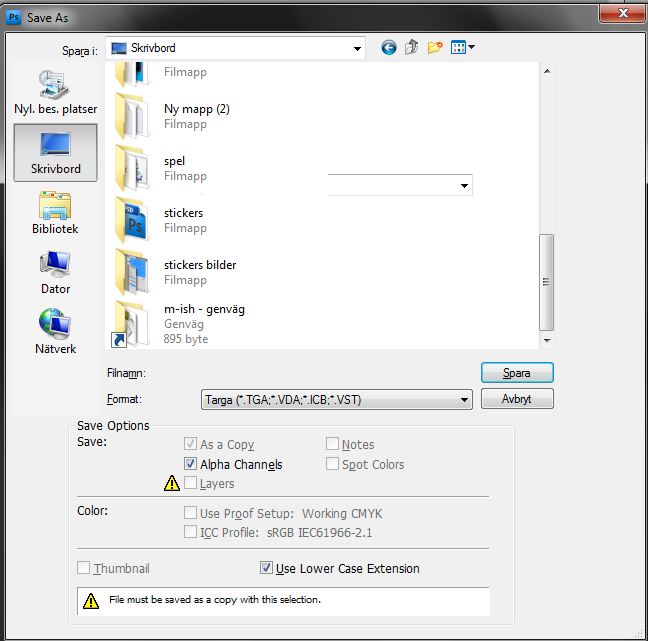Open Dator in the places sidebar
The width and height of the screenshot is (648, 641).
pyautogui.click(x=55, y=273)
